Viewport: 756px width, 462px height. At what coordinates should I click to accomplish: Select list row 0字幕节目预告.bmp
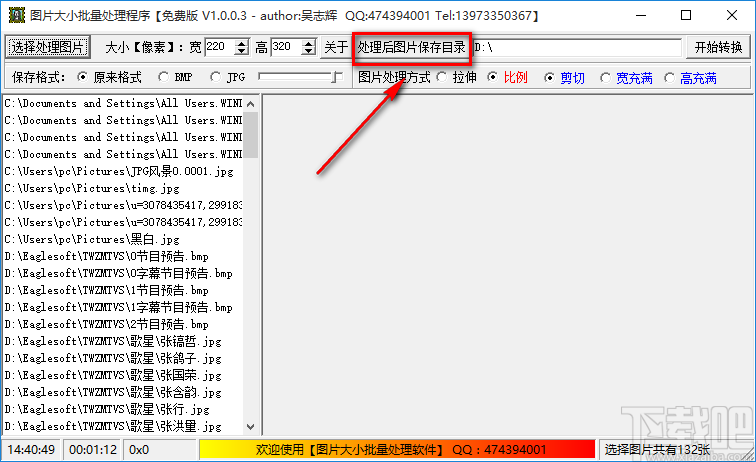point(123,273)
